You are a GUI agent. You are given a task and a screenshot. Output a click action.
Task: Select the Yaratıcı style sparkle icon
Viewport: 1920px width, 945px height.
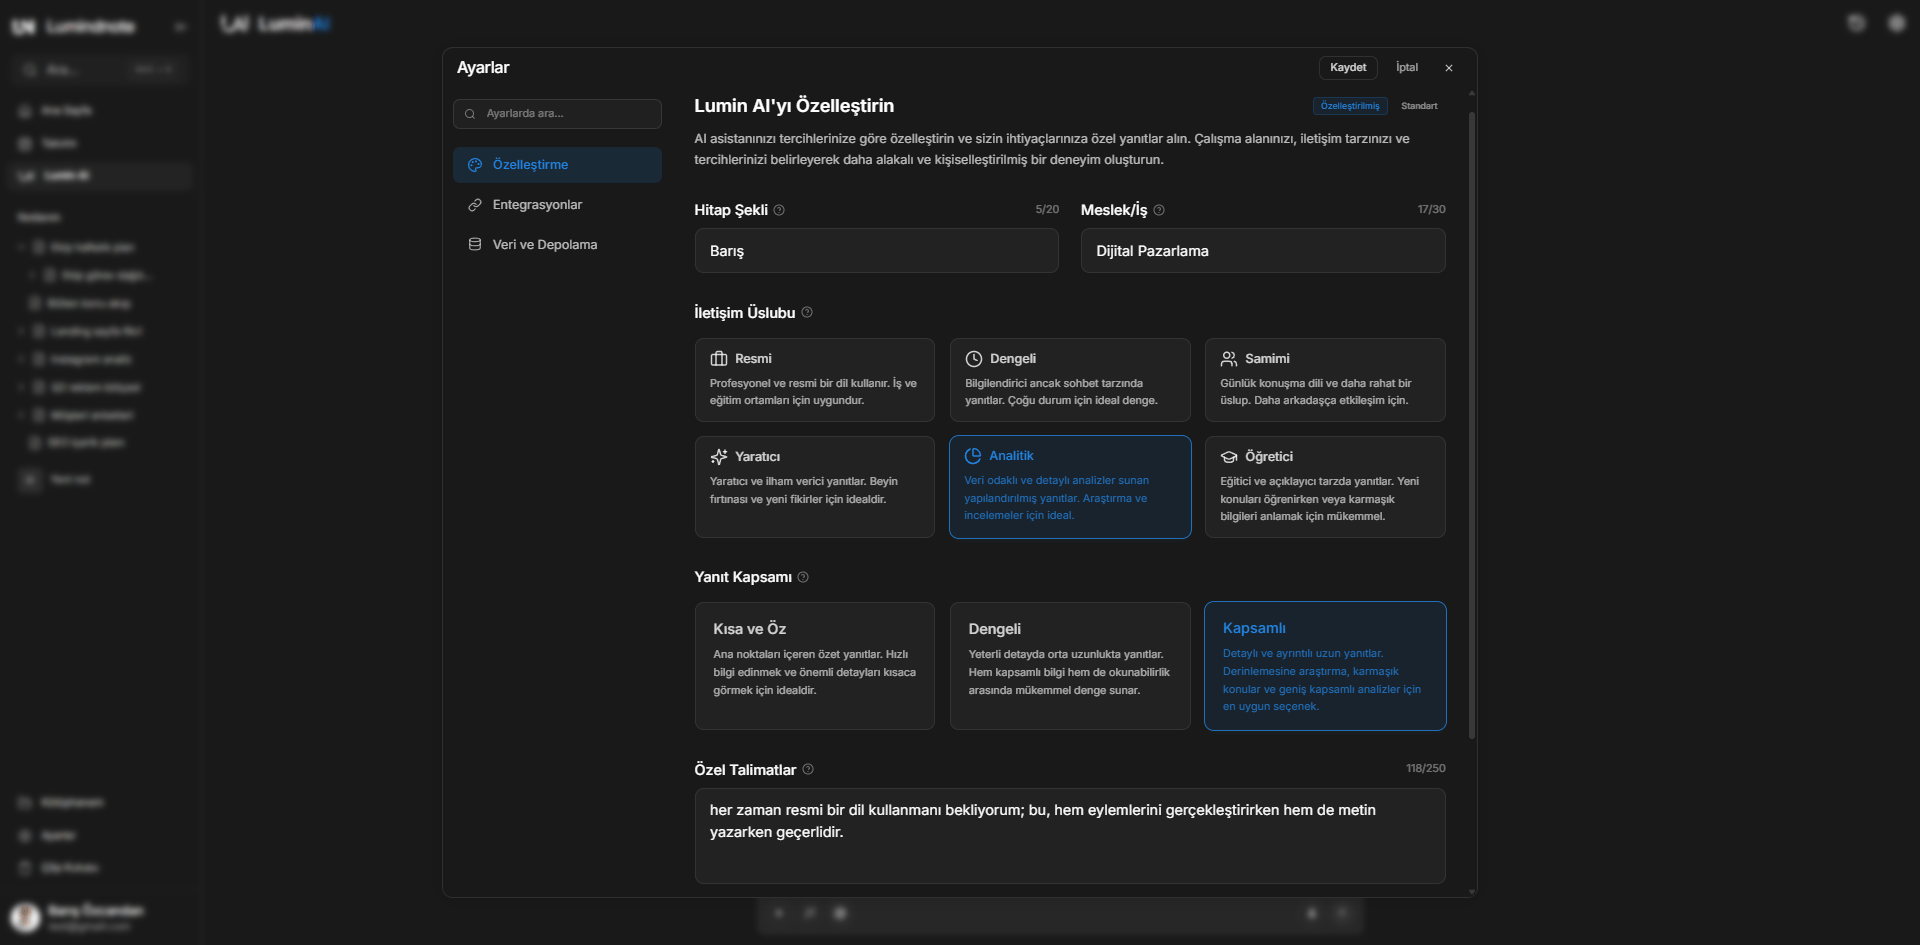coord(719,457)
